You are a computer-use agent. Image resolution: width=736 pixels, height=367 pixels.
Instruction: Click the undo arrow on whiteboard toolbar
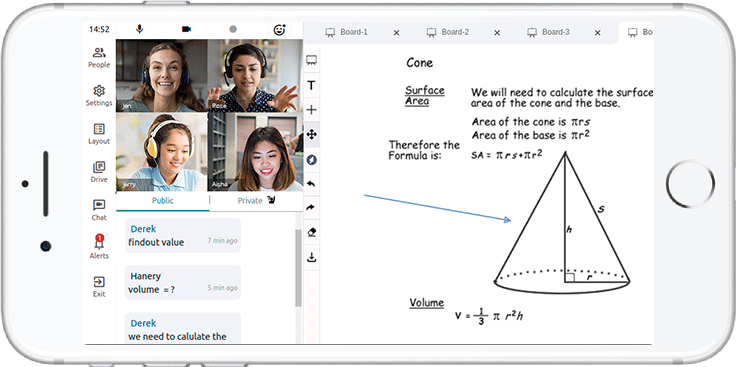coord(311,184)
